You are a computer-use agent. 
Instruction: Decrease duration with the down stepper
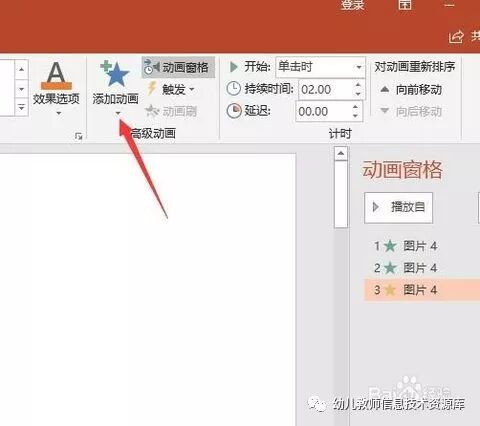pos(358,94)
